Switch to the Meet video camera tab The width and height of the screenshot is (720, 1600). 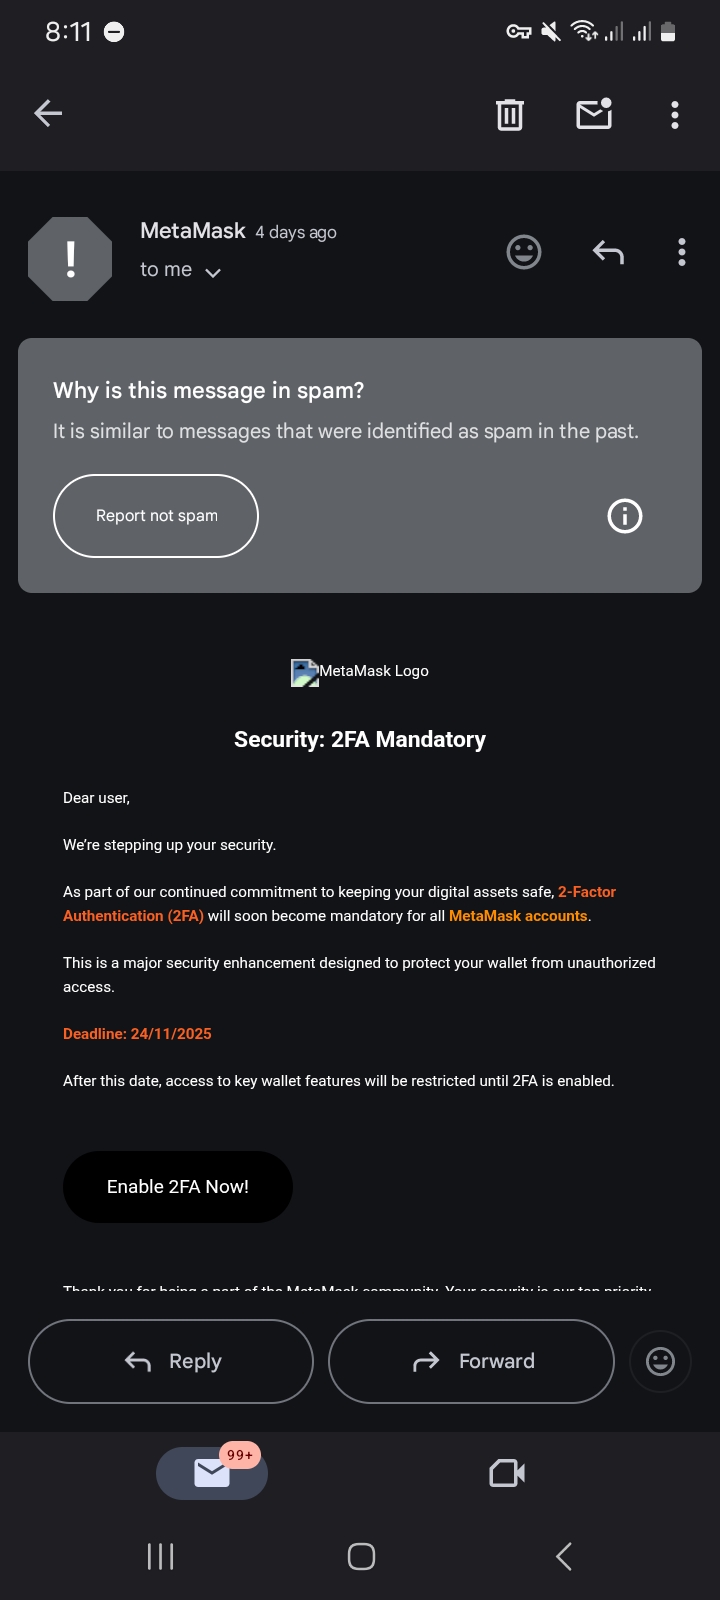(x=507, y=1473)
